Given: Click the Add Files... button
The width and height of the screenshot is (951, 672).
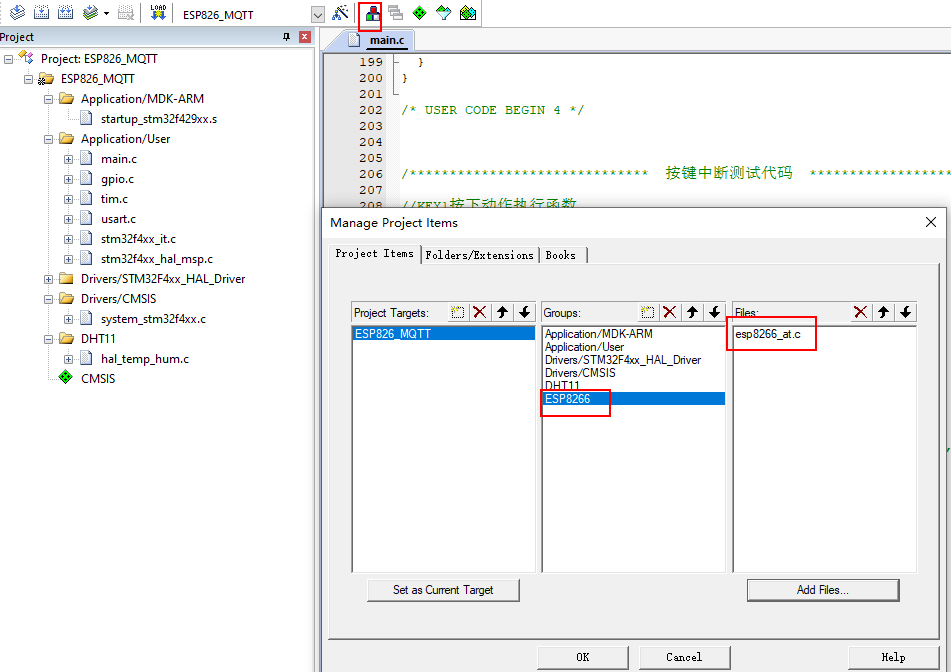Looking at the screenshot, I should (x=822, y=590).
